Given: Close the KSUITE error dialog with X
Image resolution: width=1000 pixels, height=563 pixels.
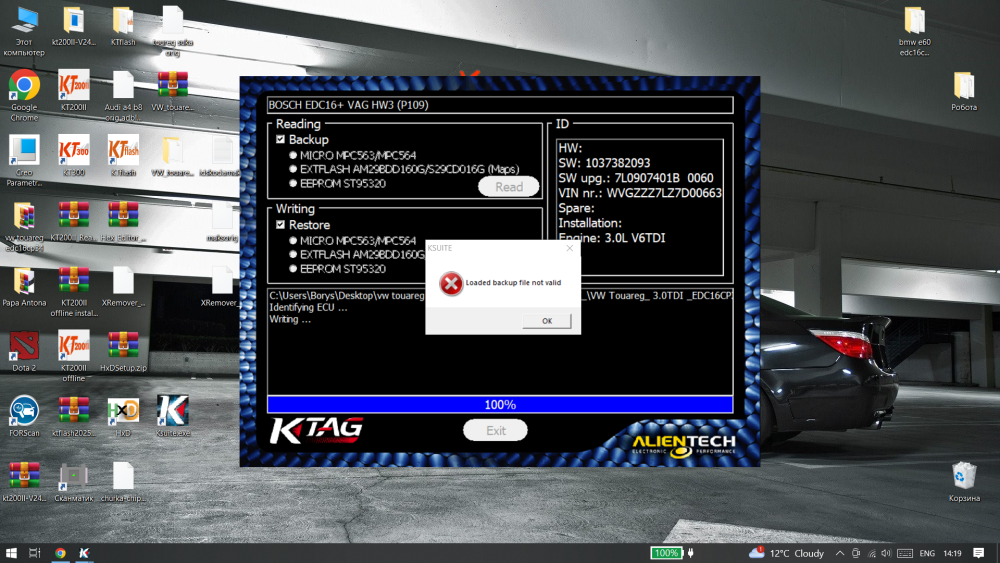Looking at the screenshot, I should (x=570, y=248).
